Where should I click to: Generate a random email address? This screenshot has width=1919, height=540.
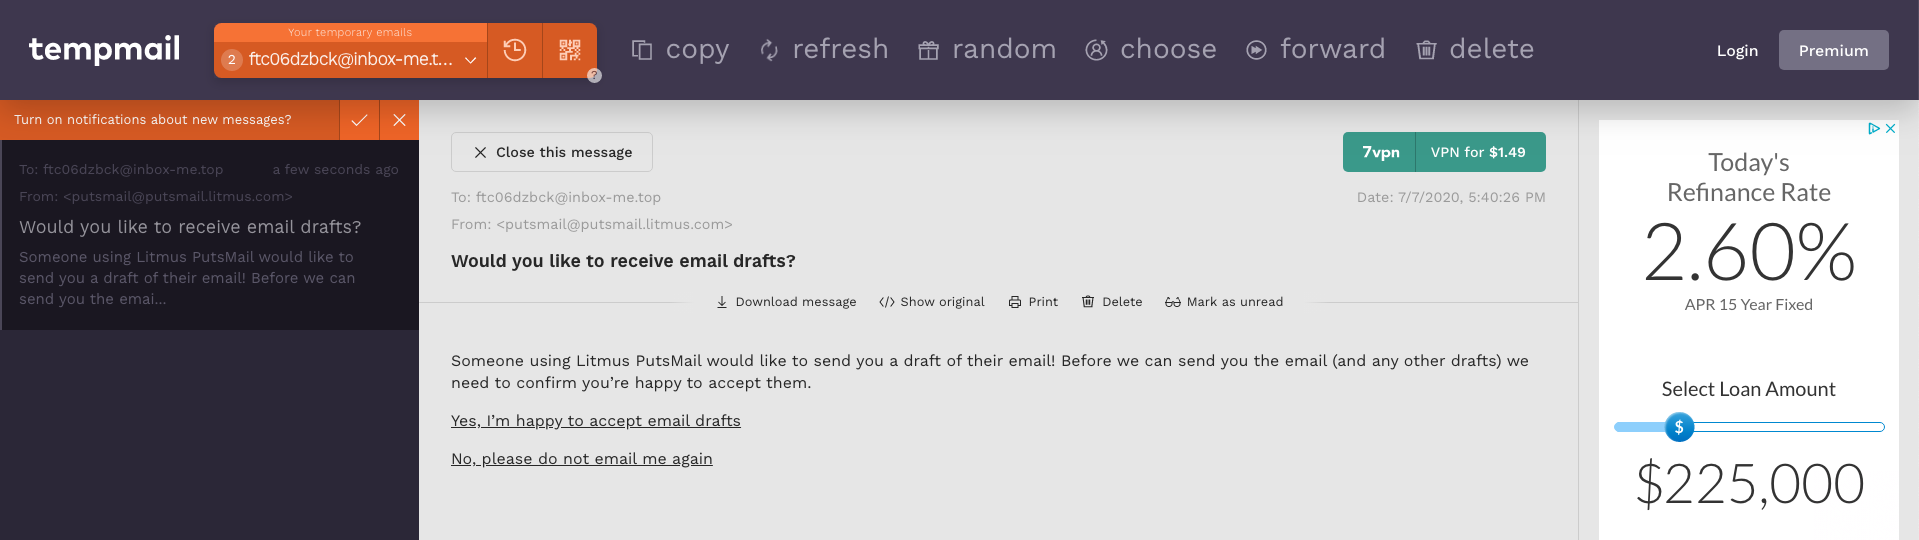(x=987, y=49)
